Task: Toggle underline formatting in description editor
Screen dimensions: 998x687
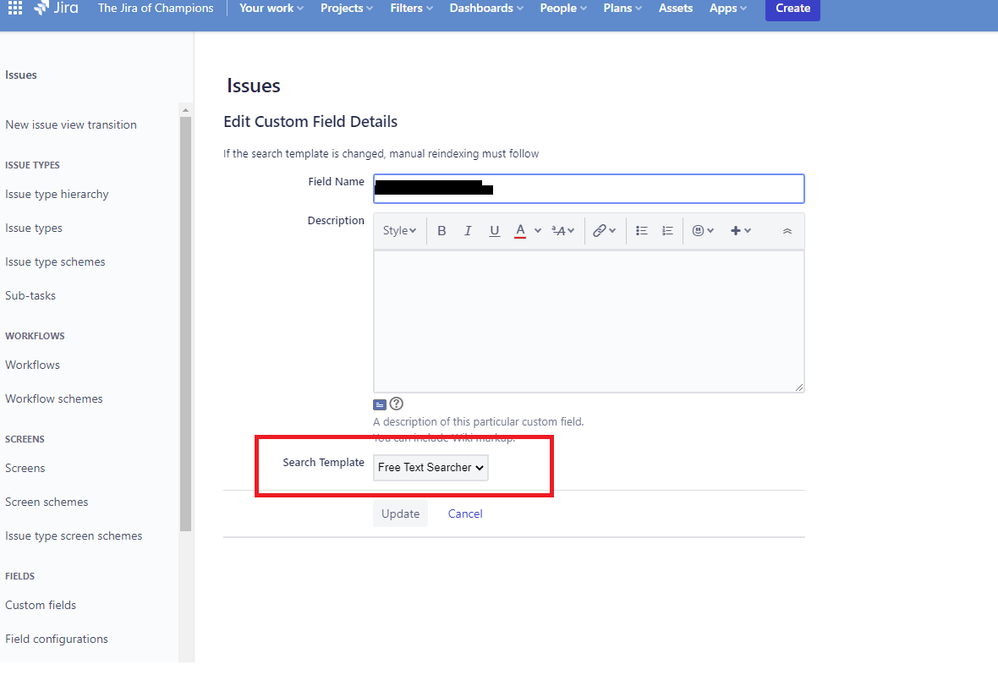Action: pyautogui.click(x=494, y=230)
